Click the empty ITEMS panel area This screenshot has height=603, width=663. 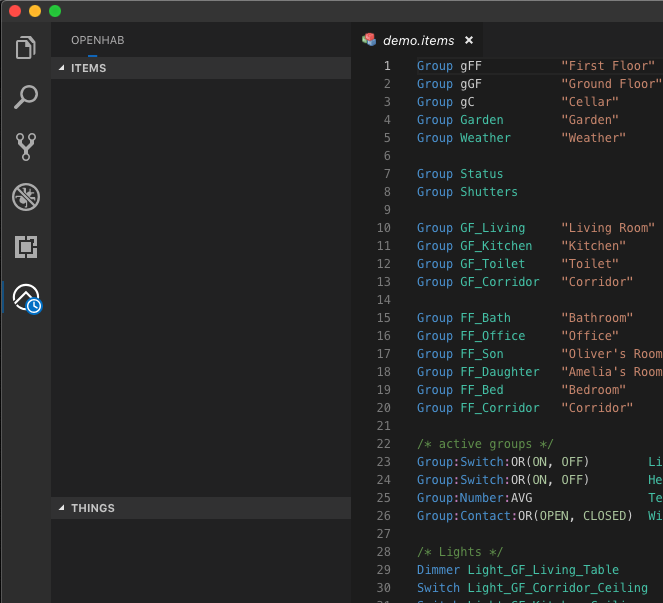click(200, 280)
